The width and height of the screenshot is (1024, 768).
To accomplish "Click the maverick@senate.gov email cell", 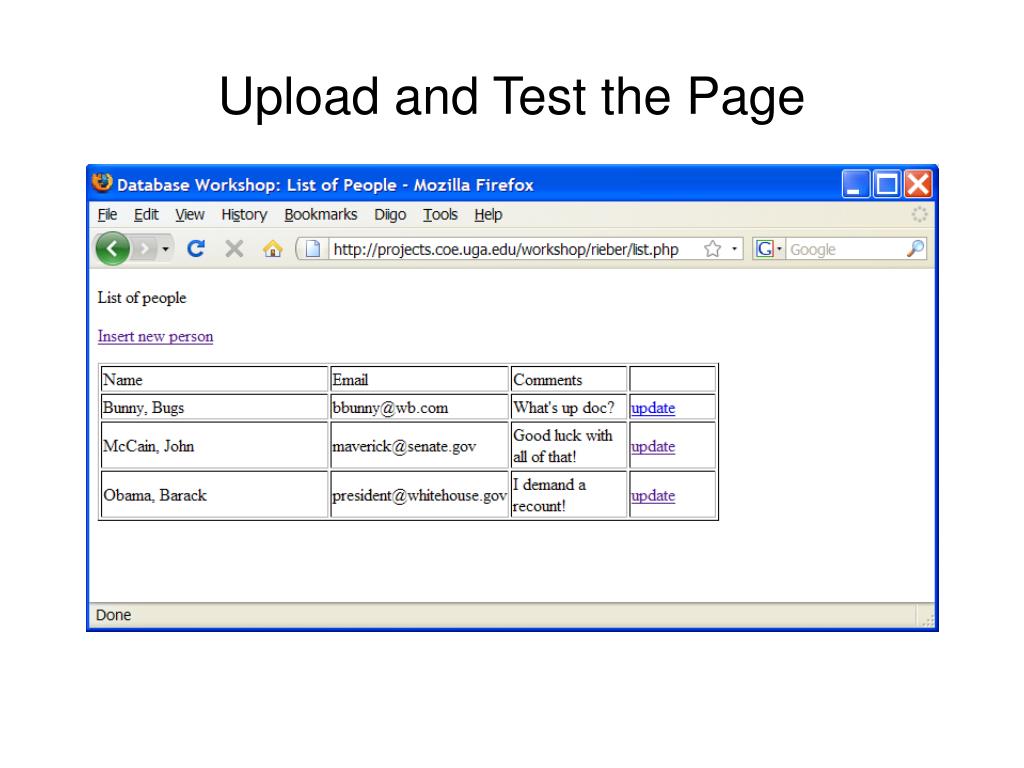I will (419, 445).
